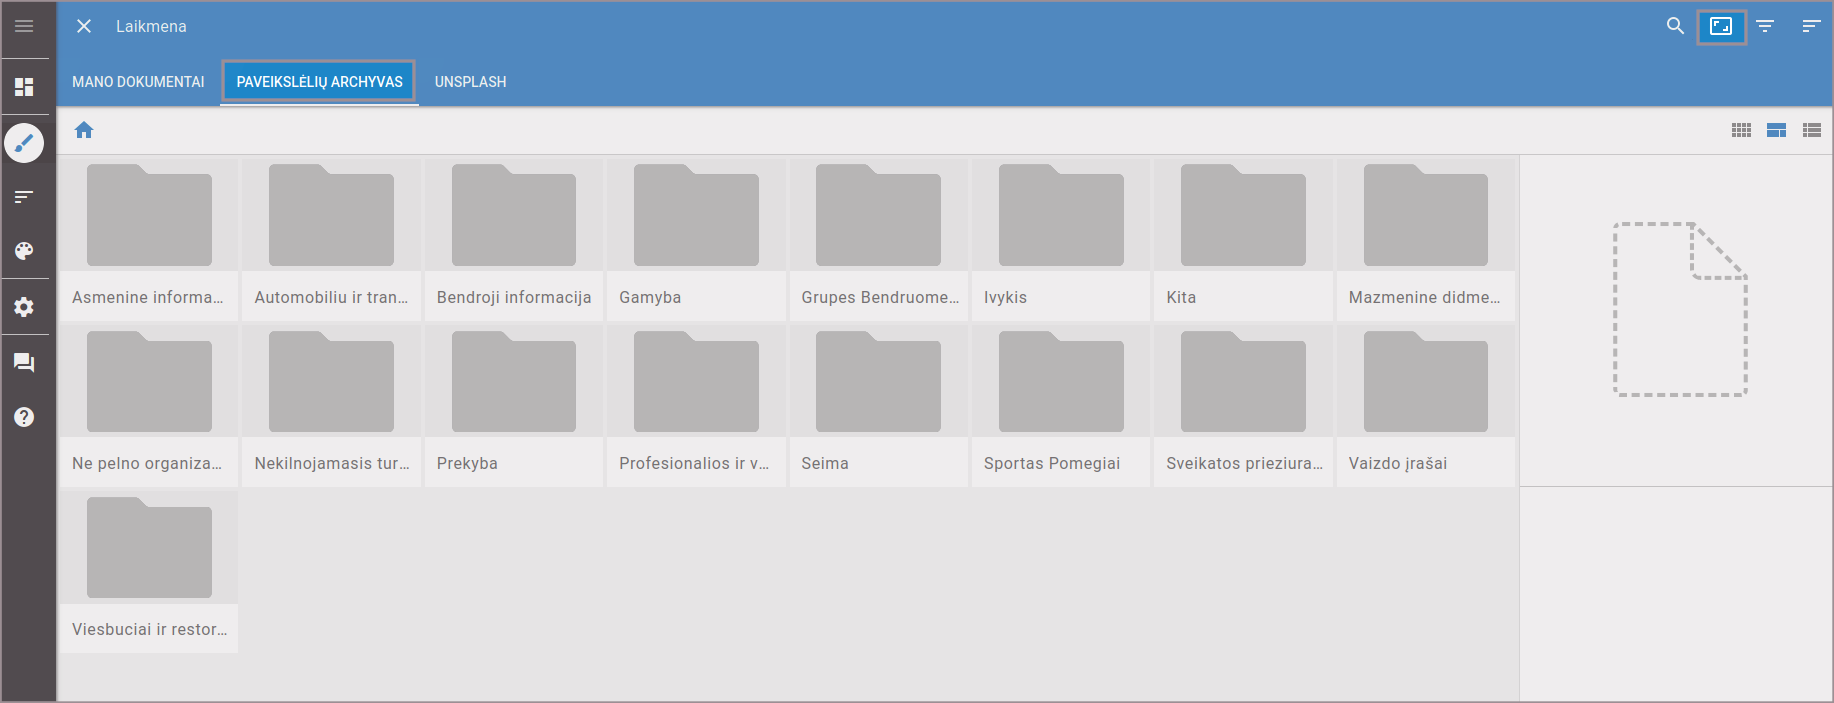This screenshot has height=703, width=1834.
Task: Open the color palette icon in the sidebar
Action: point(24,251)
